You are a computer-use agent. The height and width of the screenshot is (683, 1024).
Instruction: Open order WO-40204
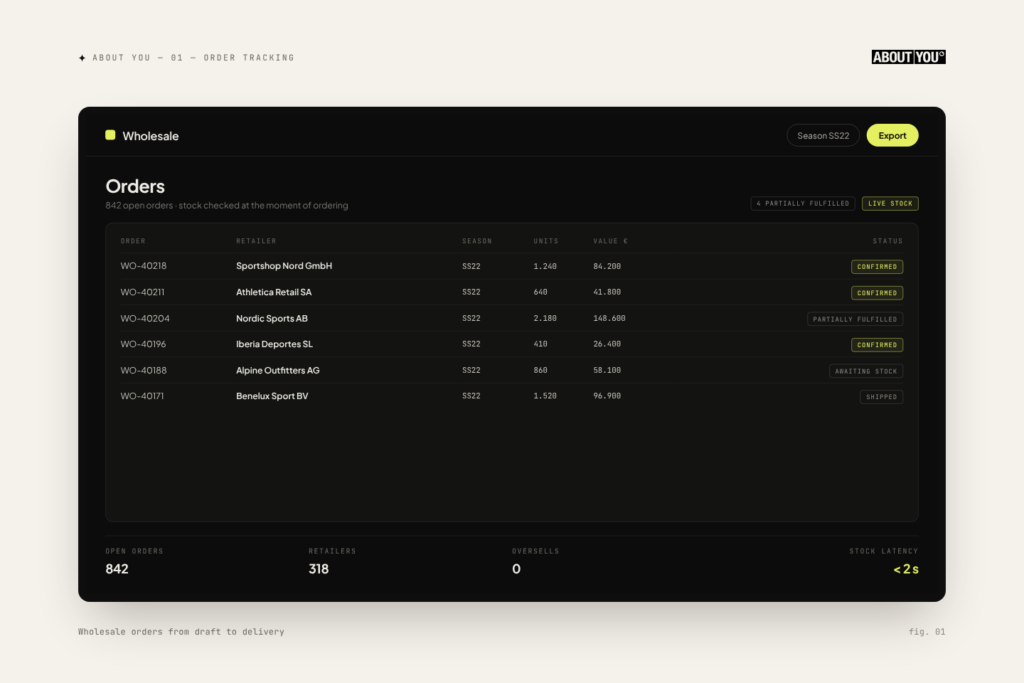tap(145, 318)
